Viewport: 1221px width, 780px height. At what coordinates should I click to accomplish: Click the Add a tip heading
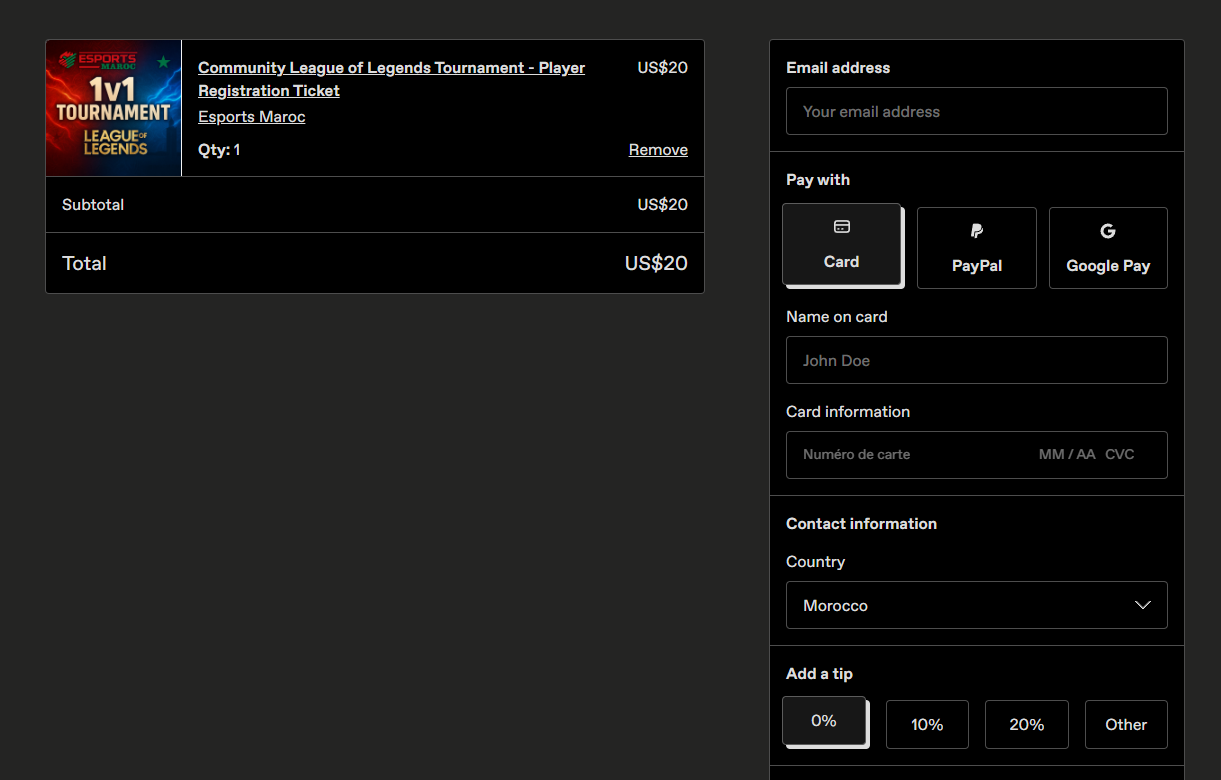click(x=819, y=673)
